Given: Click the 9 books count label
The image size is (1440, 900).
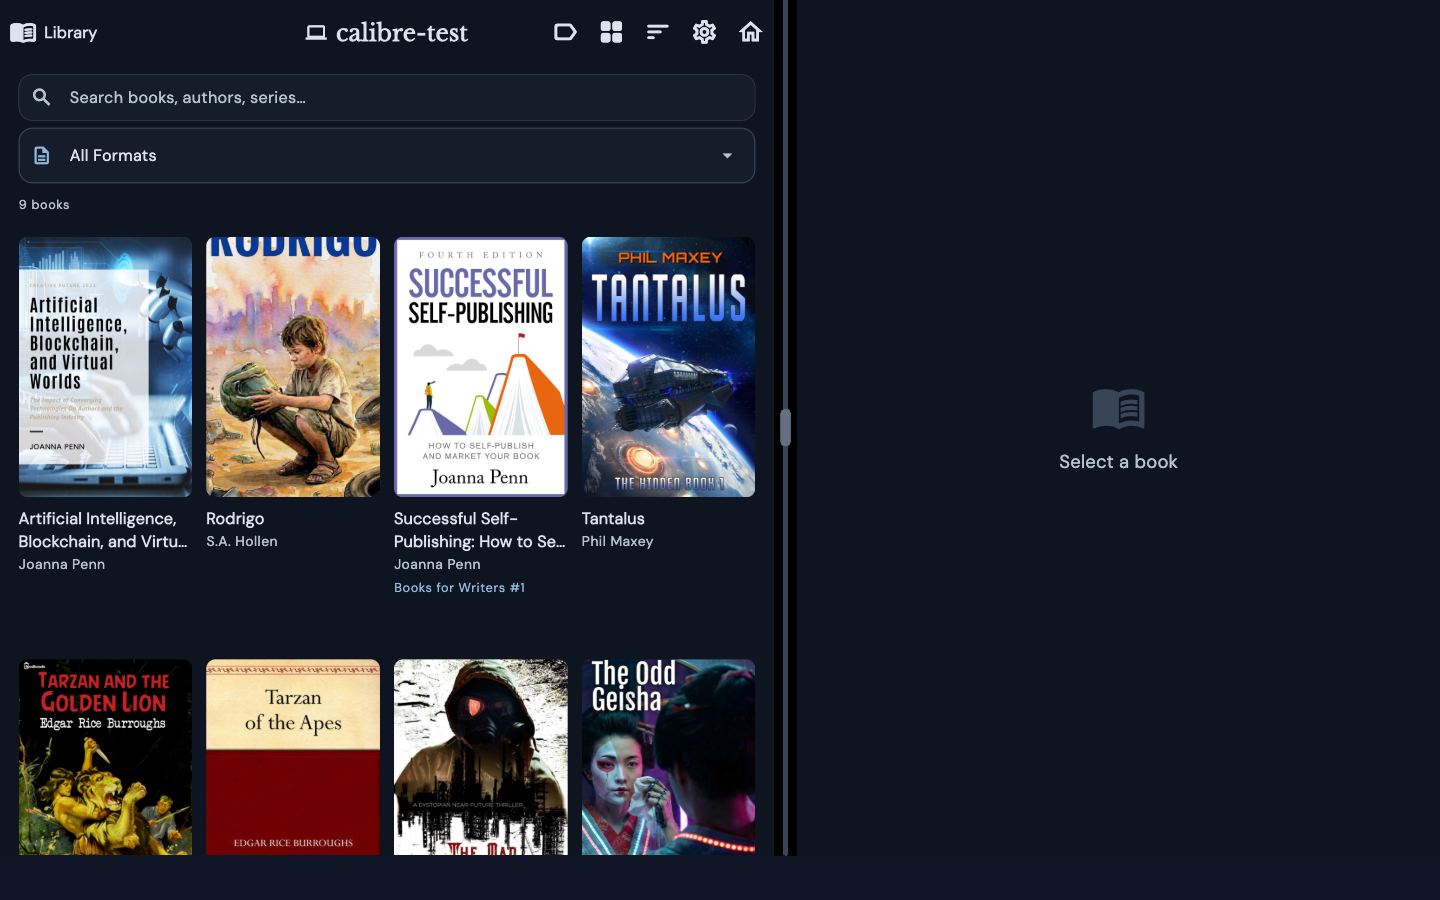Looking at the screenshot, I should (x=44, y=204).
